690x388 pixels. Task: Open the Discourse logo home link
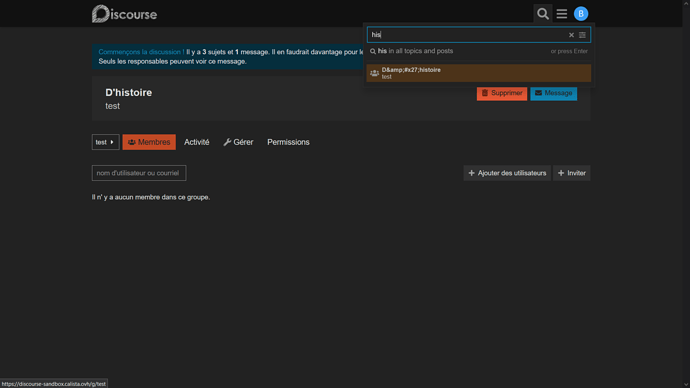tap(124, 14)
